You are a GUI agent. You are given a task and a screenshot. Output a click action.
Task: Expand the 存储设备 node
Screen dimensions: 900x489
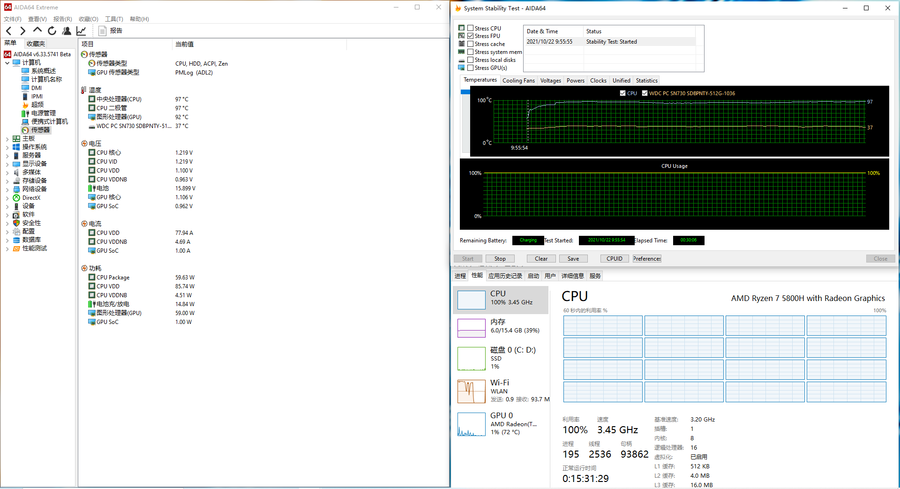pyautogui.click(x=7, y=181)
